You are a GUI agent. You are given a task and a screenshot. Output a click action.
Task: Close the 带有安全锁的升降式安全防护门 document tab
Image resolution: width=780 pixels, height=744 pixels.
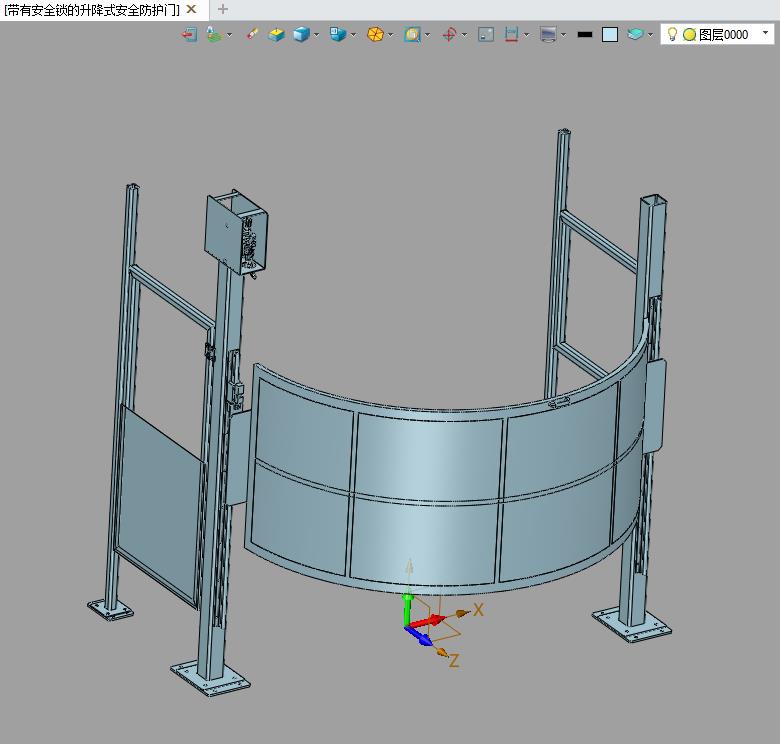[x=191, y=9]
